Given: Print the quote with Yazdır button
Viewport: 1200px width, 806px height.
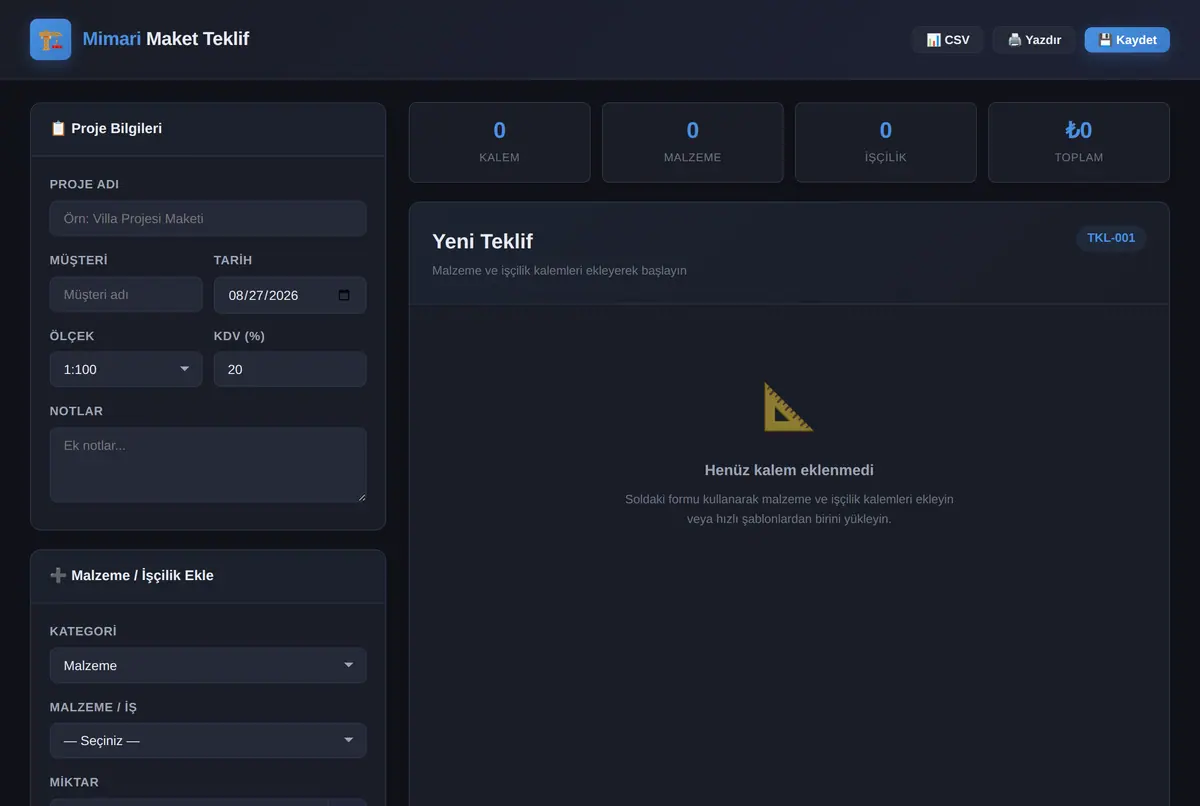Looking at the screenshot, I should pos(1034,40).
